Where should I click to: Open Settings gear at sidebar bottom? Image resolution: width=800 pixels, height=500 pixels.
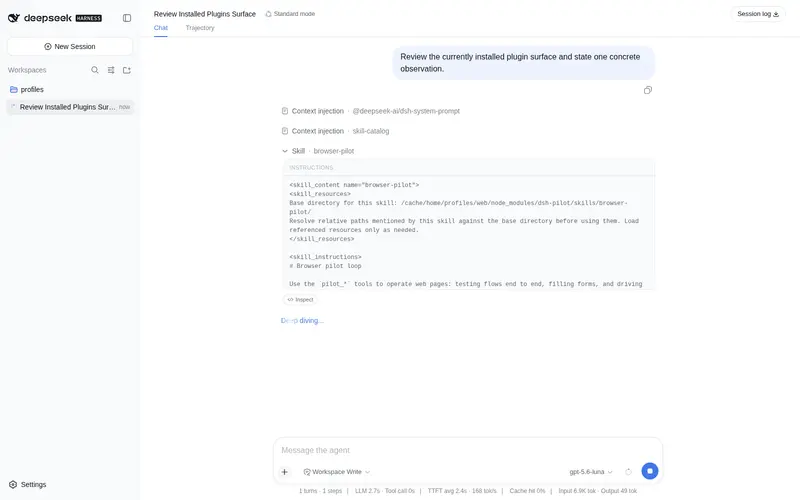28,484
